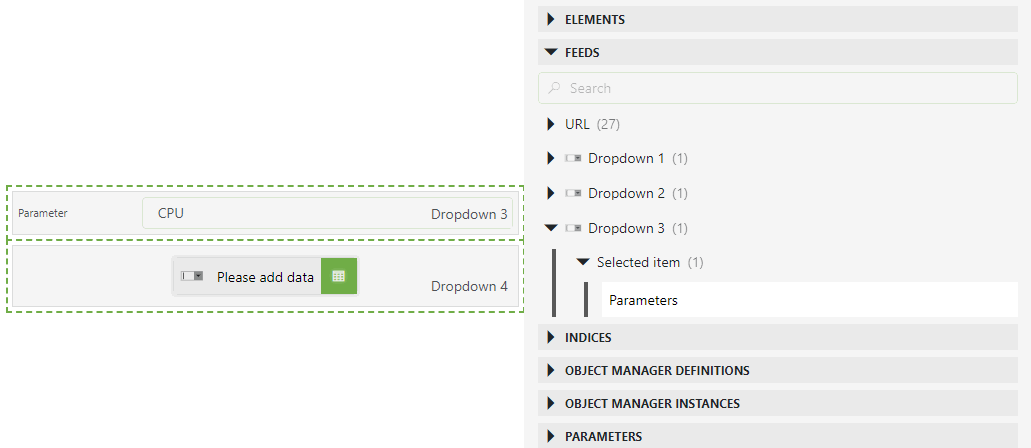Click the Dropdown 1 feed icon
This screenshot has height=448, width=1031.
coord(573,158)
